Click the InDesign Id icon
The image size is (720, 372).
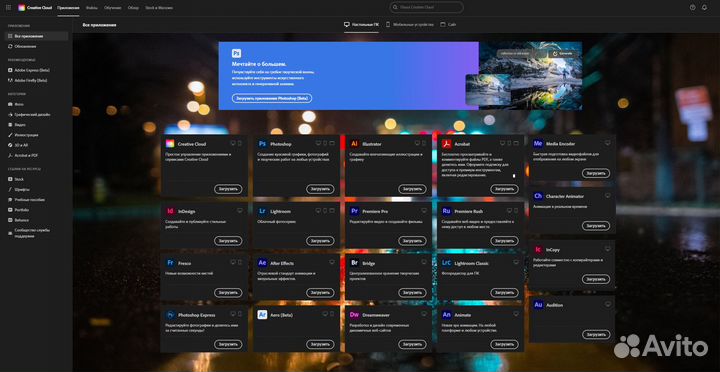click(170, 211)
